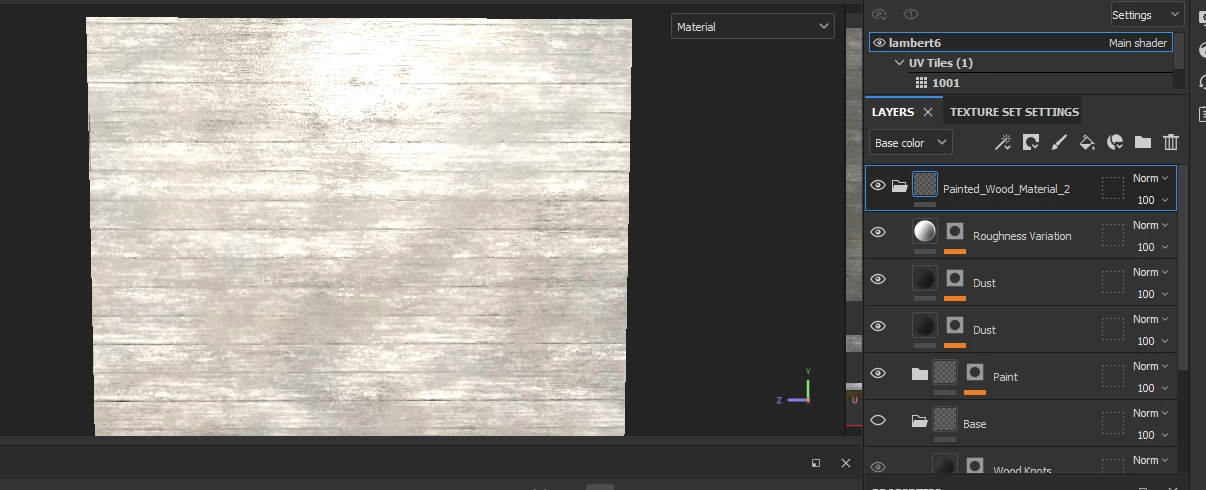Select the Paint folder name
This screenshot has width=1206, height=490.
pyautogui.click(x=1005, y=377)
